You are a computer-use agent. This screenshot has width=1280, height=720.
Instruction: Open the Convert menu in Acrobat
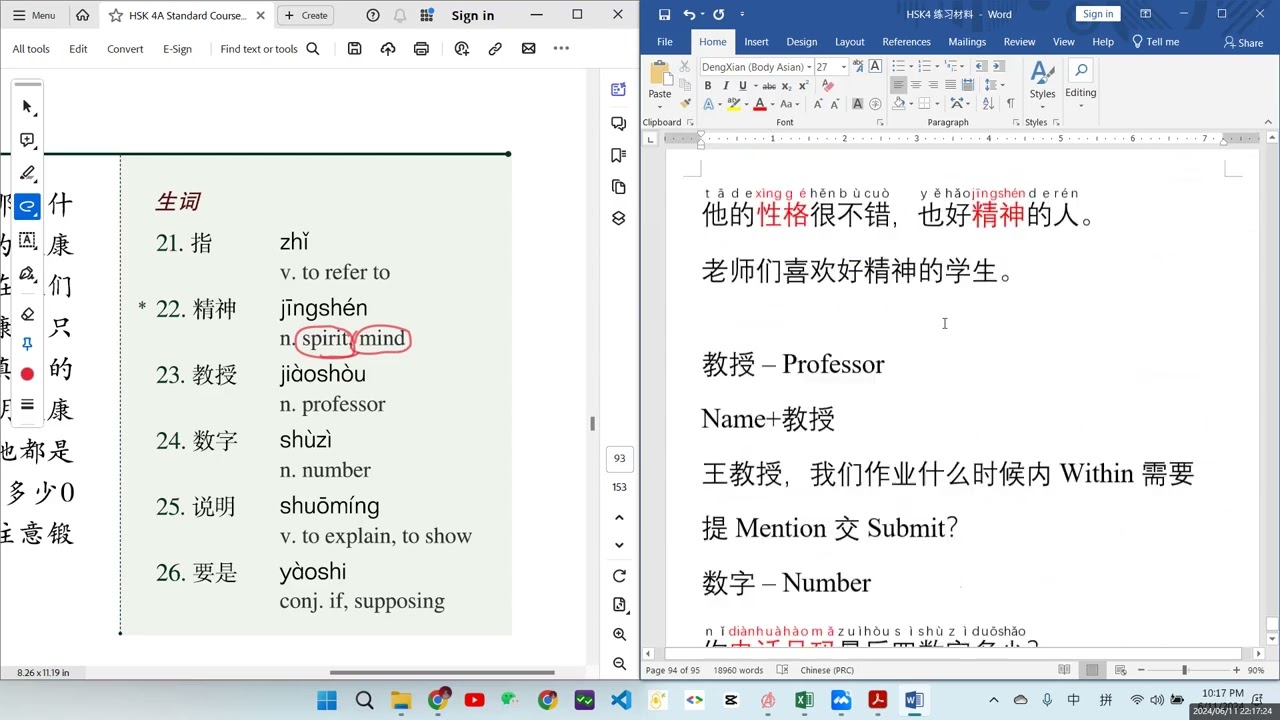coord(125,49)
